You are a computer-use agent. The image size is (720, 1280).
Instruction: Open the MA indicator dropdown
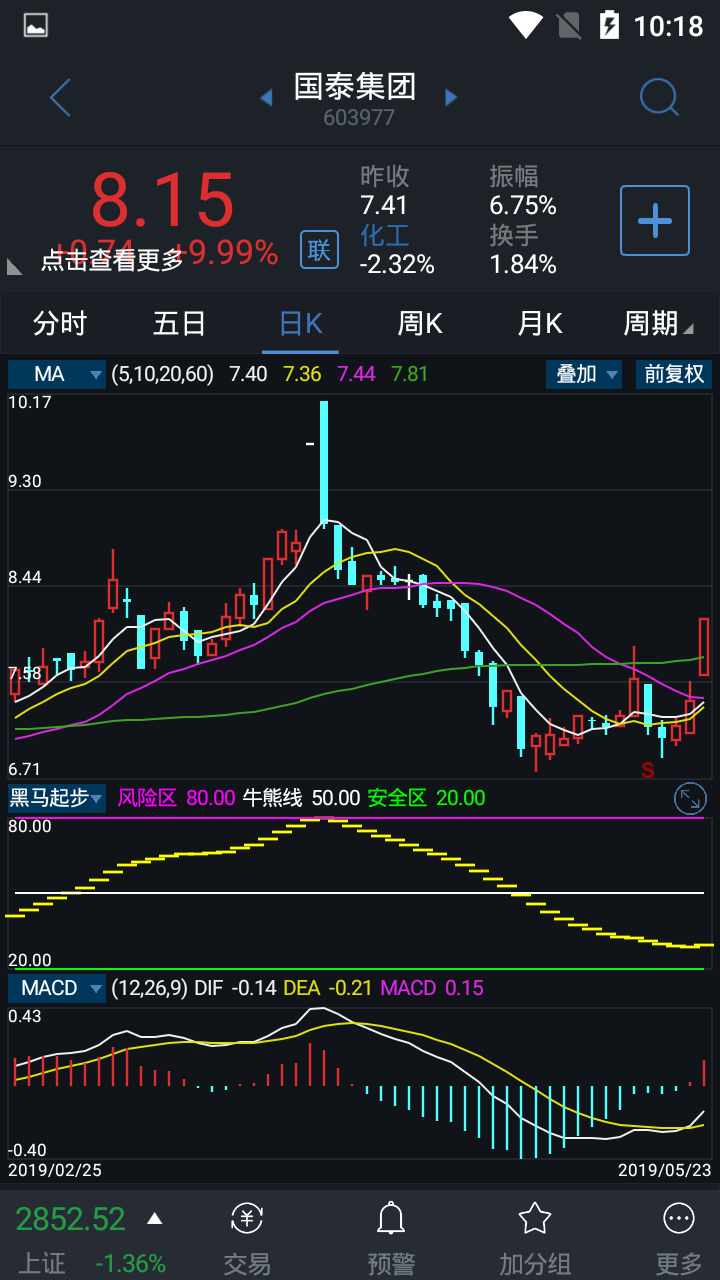(x=57, y=374)
